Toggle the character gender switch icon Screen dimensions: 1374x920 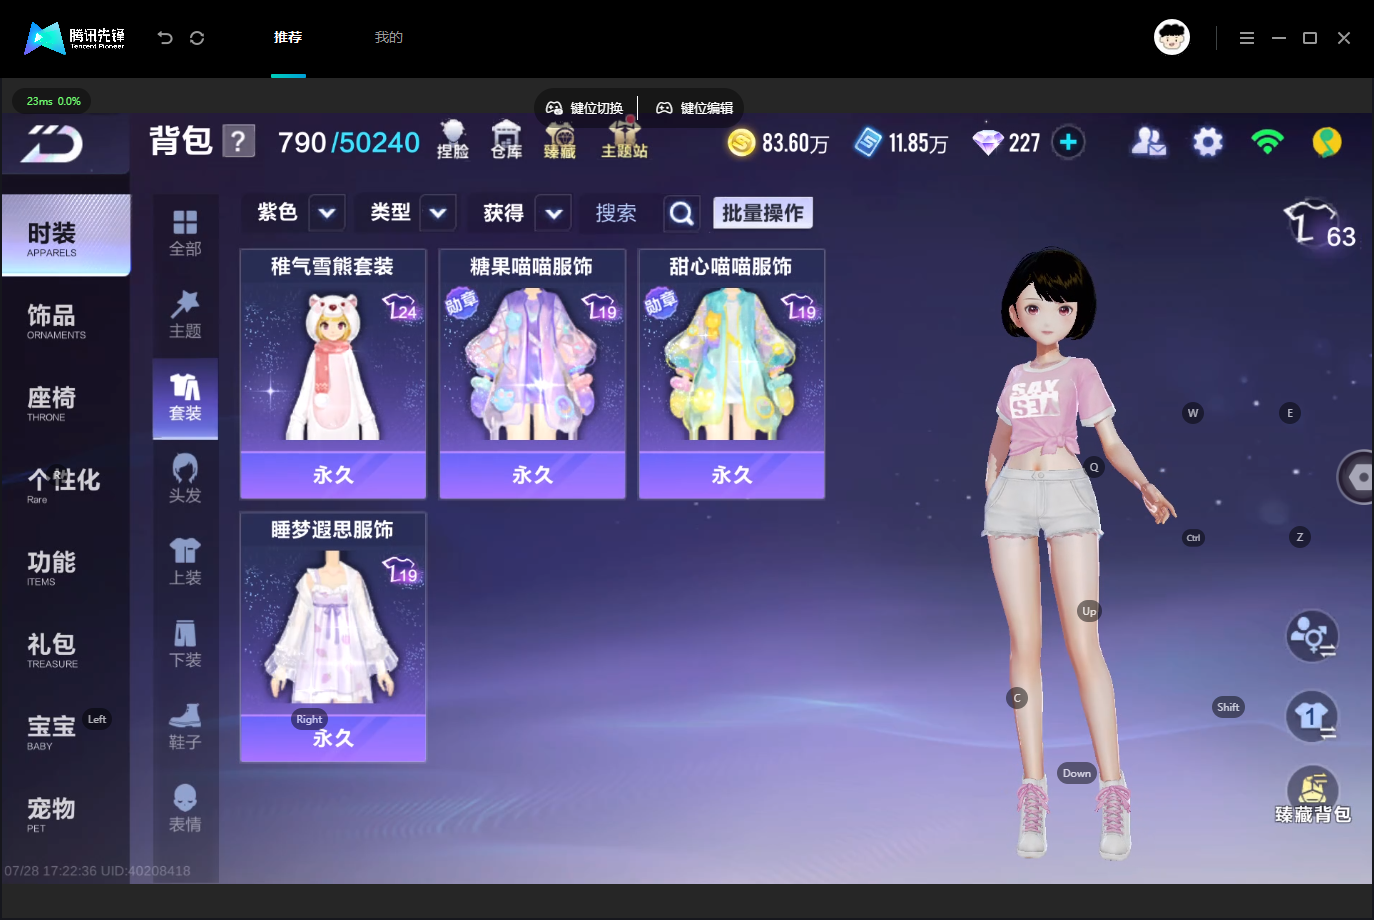pyautogui.click(x=1312, y=636)
